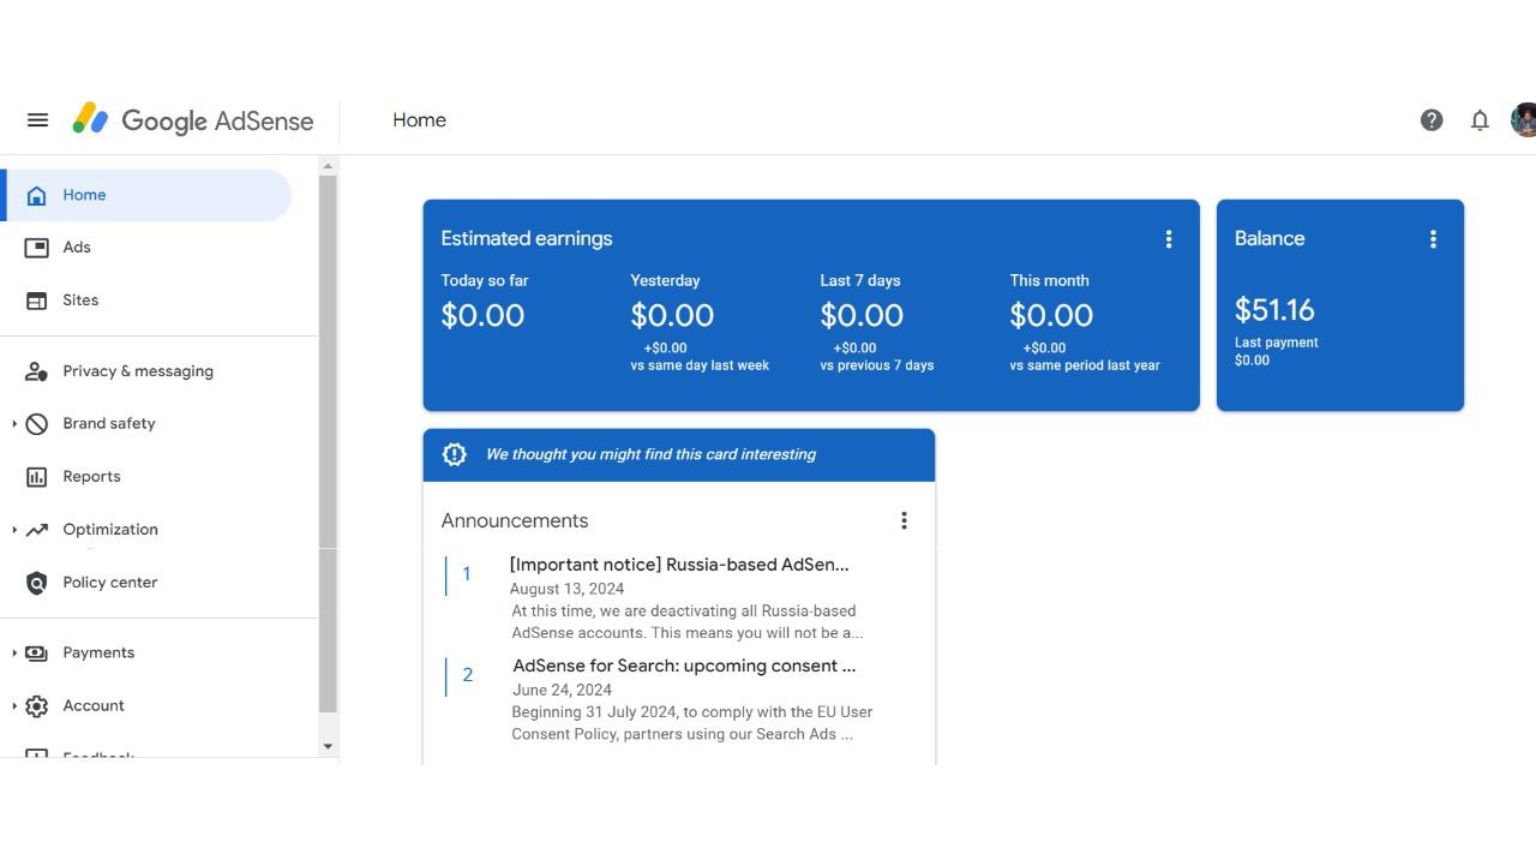Open AdSense for Search upcoming consent announcement
The width and height of the screenshot is (1536, 866).
click(684, 666)
